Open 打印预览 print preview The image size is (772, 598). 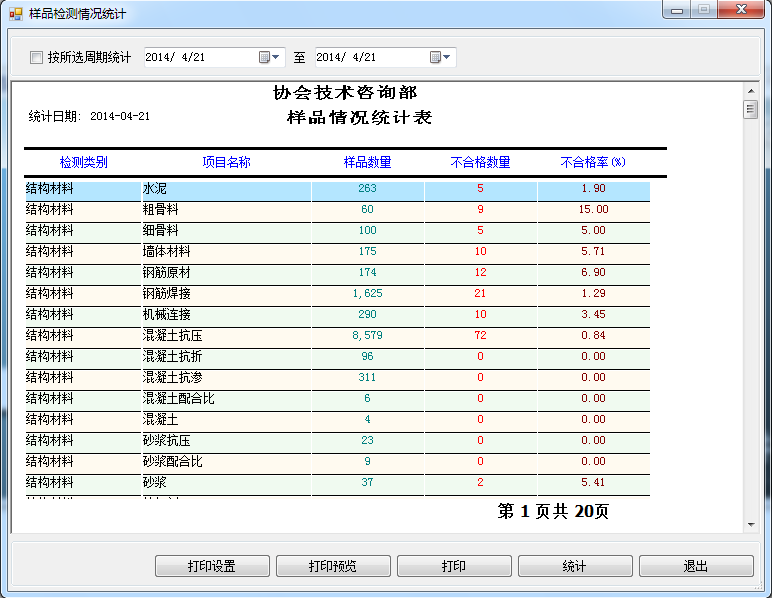click(x=333, y=566)
